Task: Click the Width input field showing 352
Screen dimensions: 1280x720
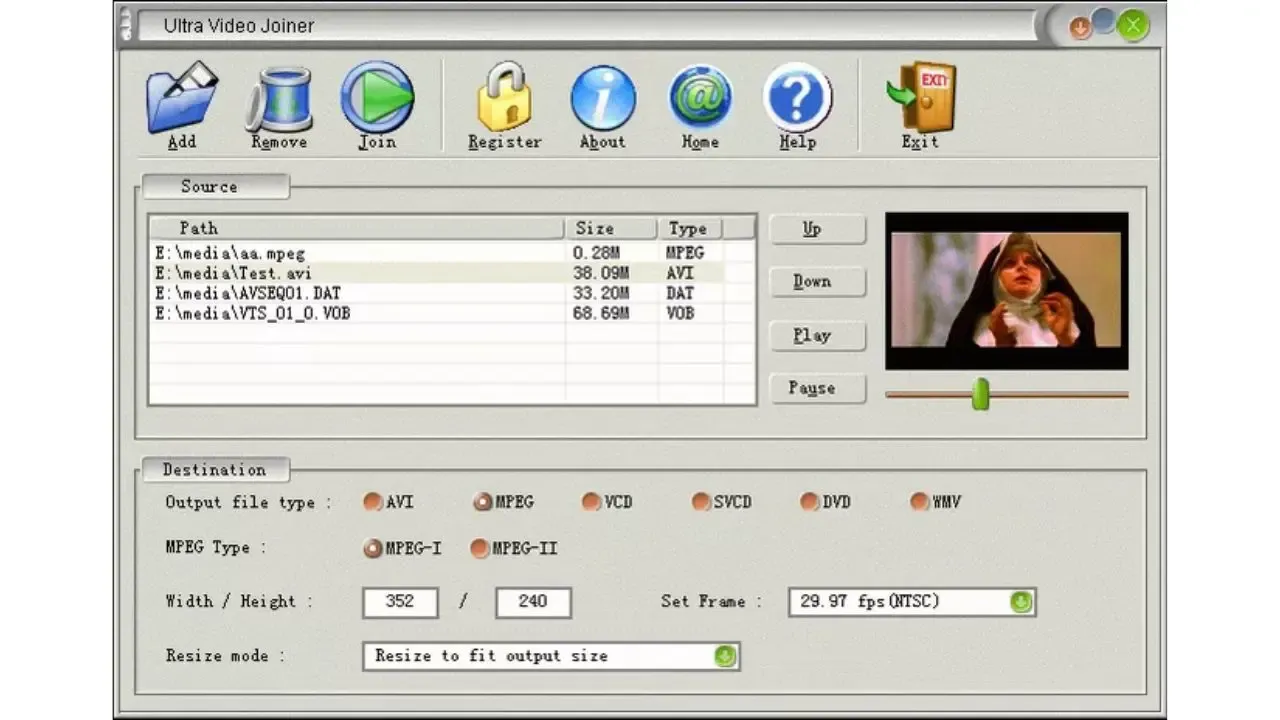Action: point(400,602)
